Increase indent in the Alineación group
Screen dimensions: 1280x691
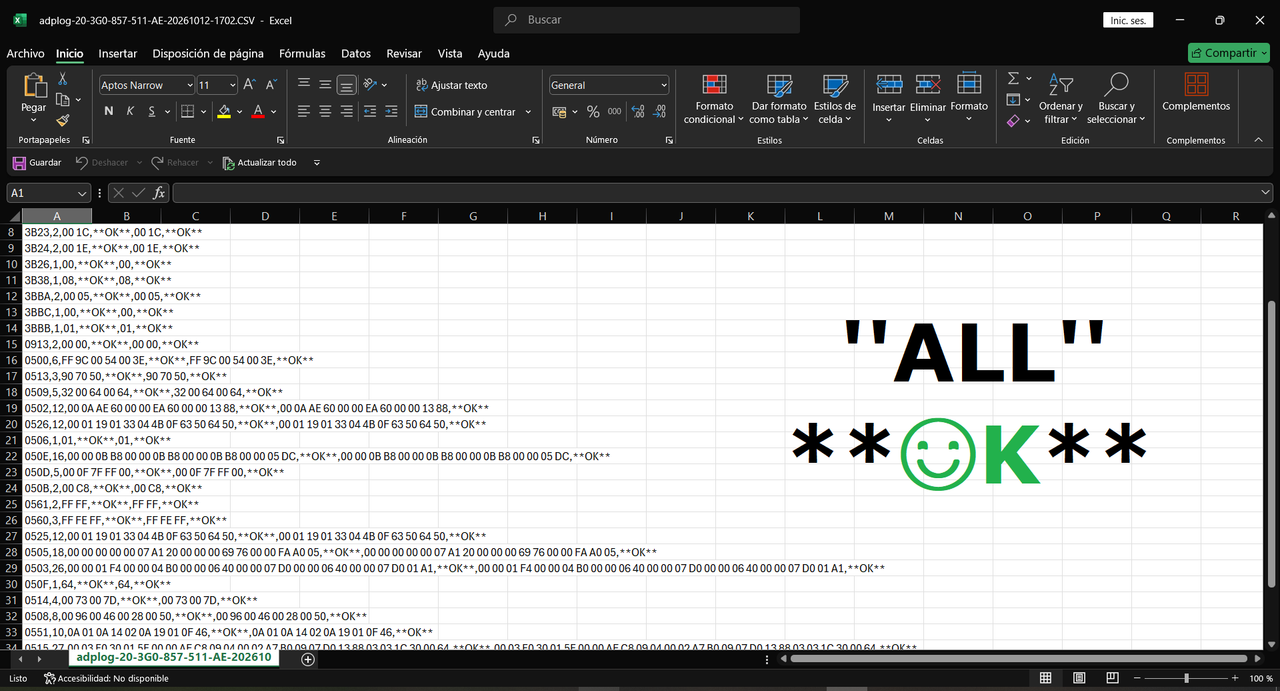[392, 112]
